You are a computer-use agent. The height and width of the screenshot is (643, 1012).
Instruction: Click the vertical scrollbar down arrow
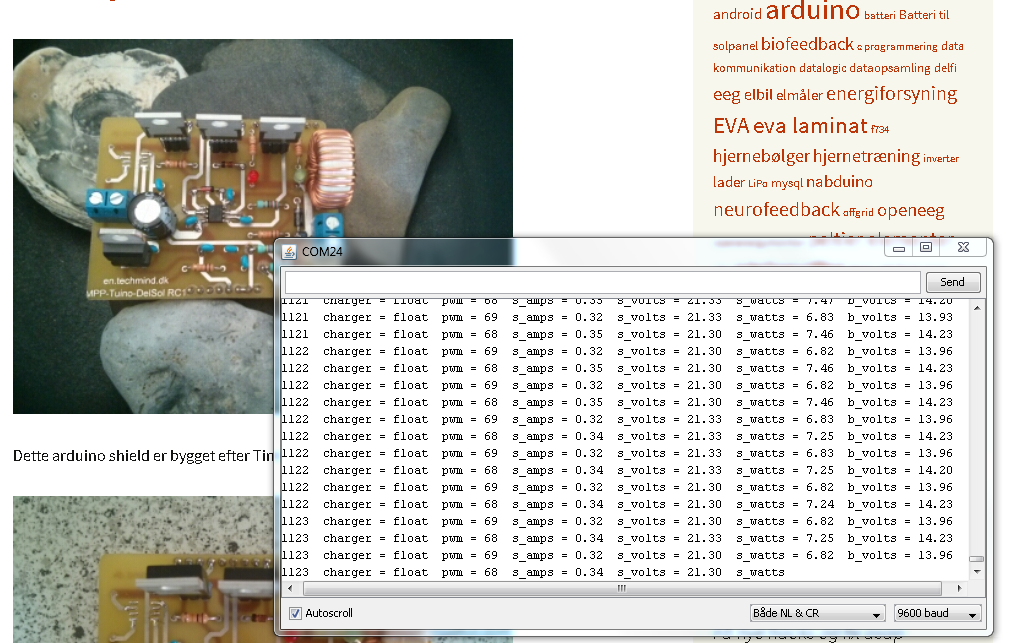click(x=977, y=571)
